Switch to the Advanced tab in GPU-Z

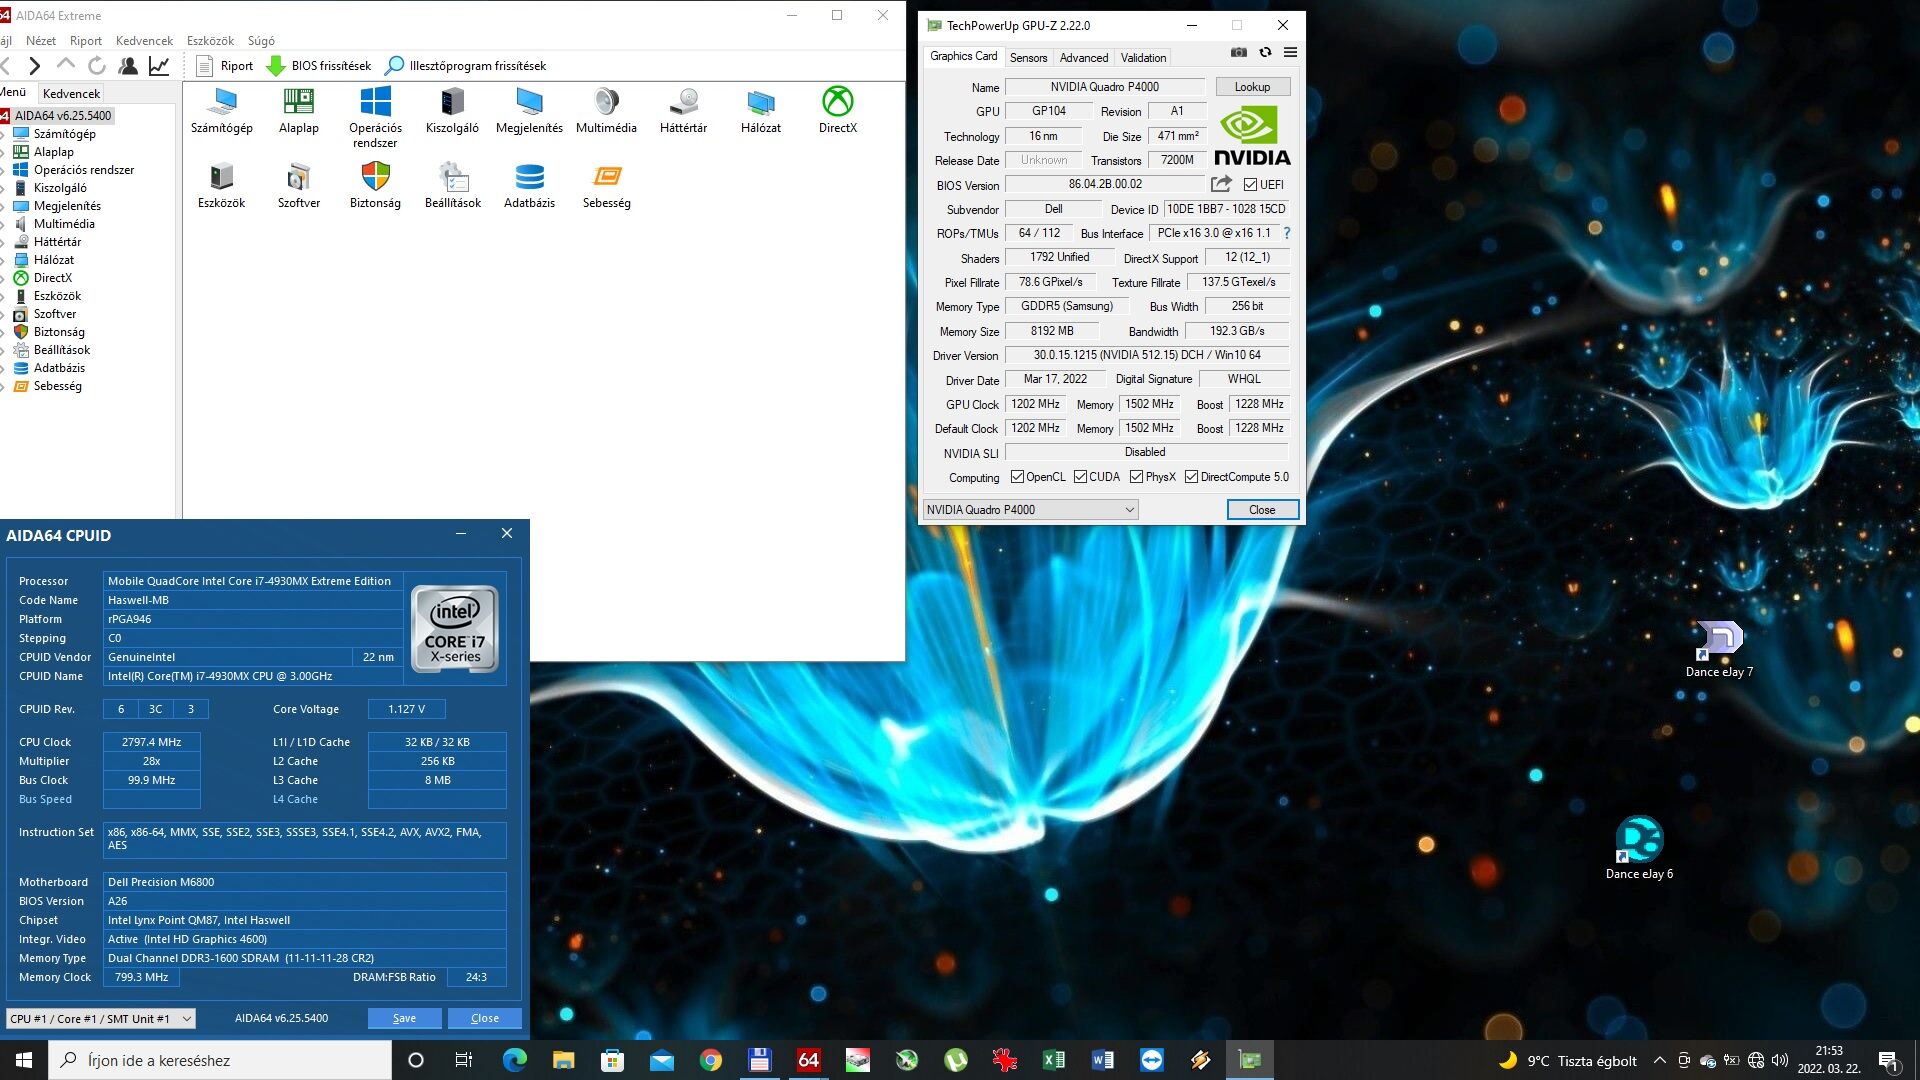1084,58
